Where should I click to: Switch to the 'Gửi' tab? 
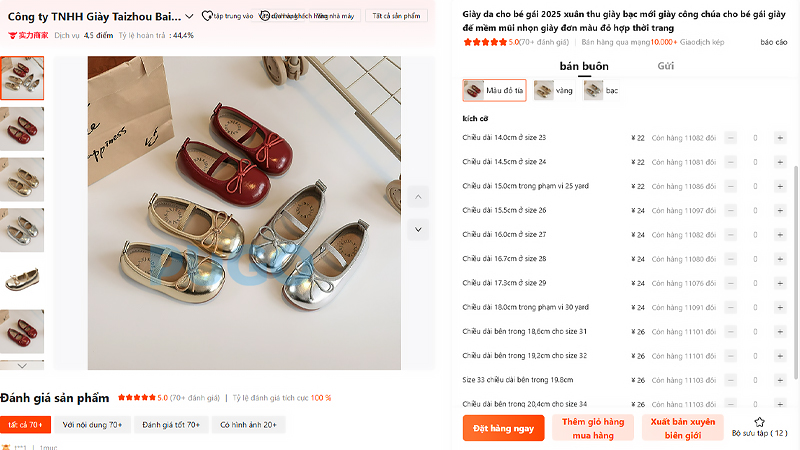pos(665,66)
